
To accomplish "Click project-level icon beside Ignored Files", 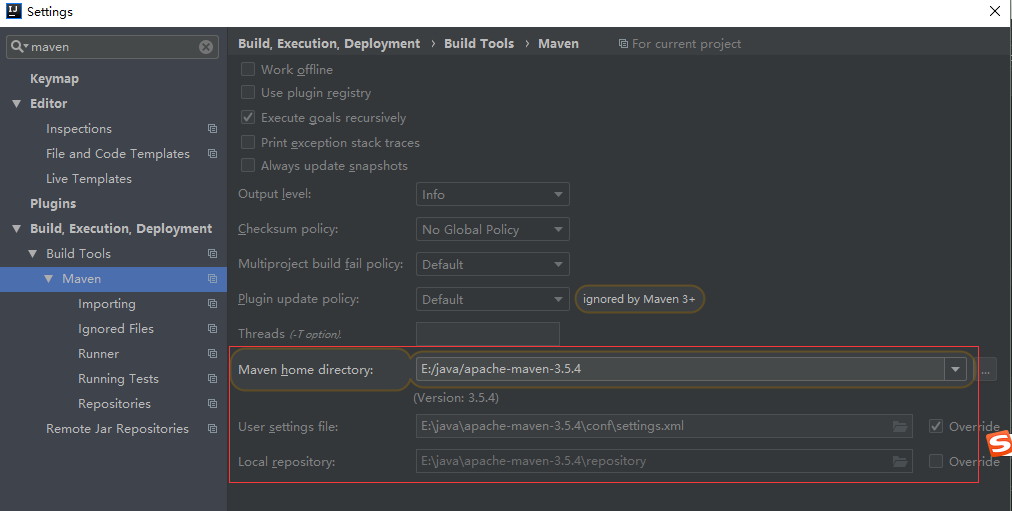I will (212, 328).
